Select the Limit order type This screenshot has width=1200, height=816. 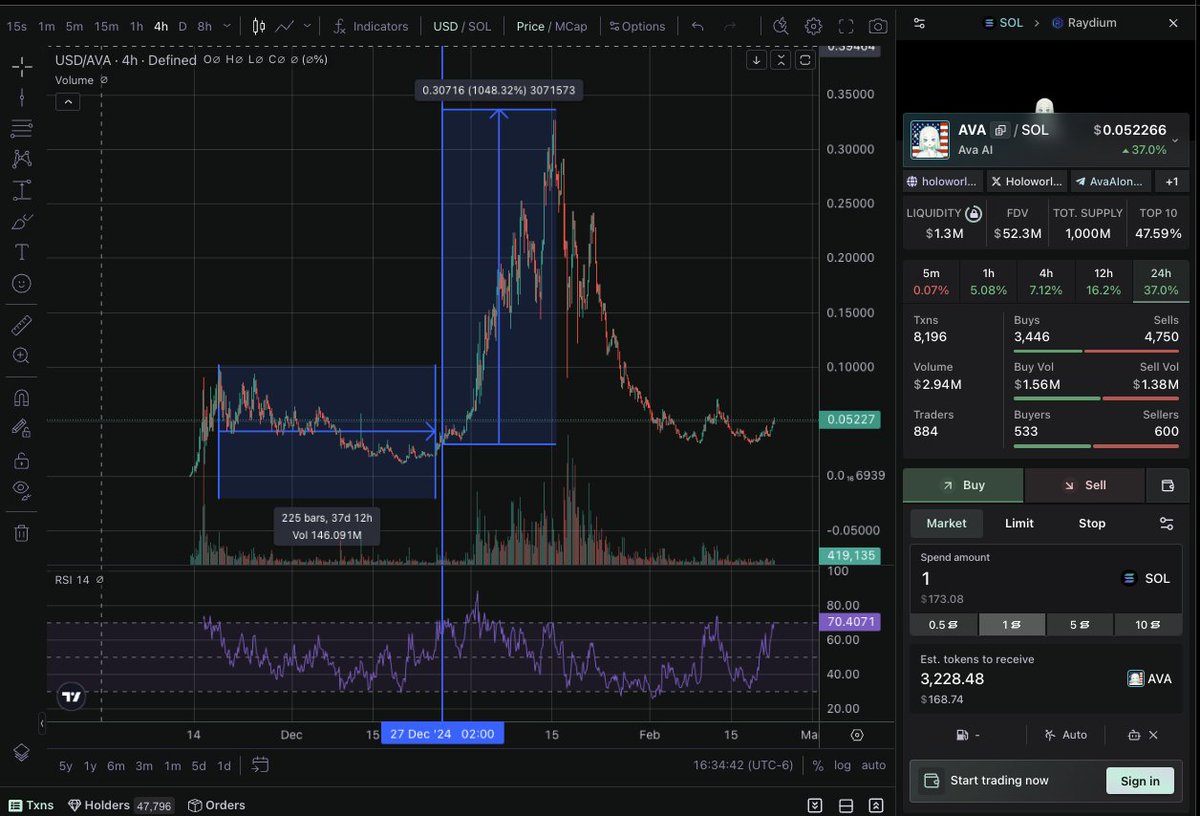(x=1019, y=523)
